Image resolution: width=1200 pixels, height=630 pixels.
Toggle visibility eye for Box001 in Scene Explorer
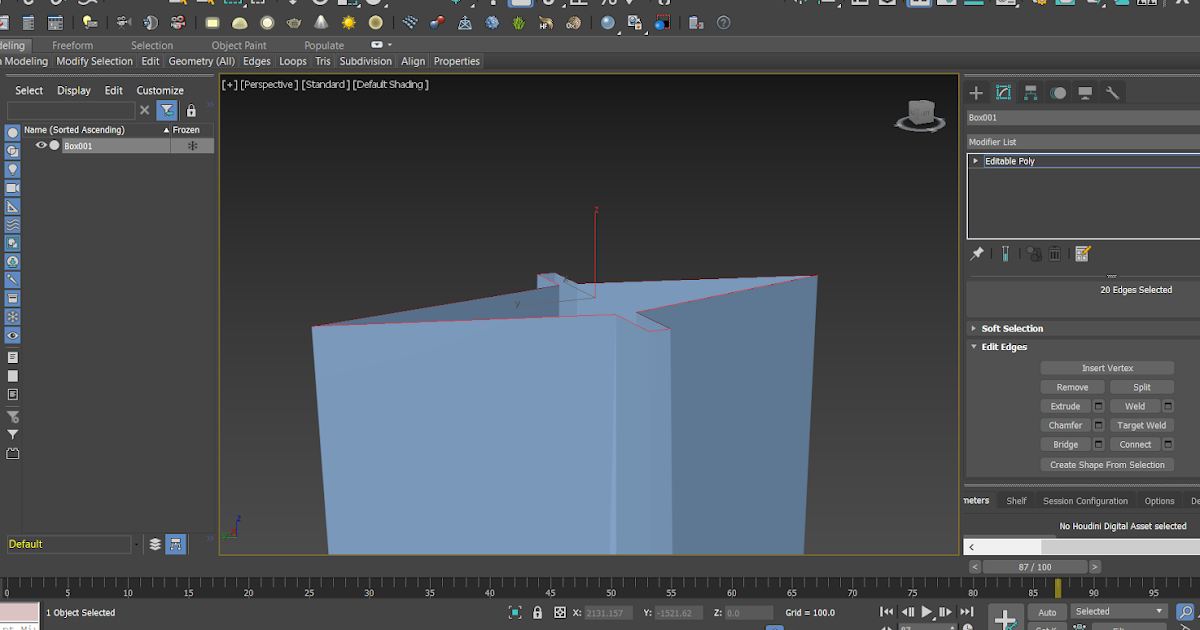tap(41, 145)
